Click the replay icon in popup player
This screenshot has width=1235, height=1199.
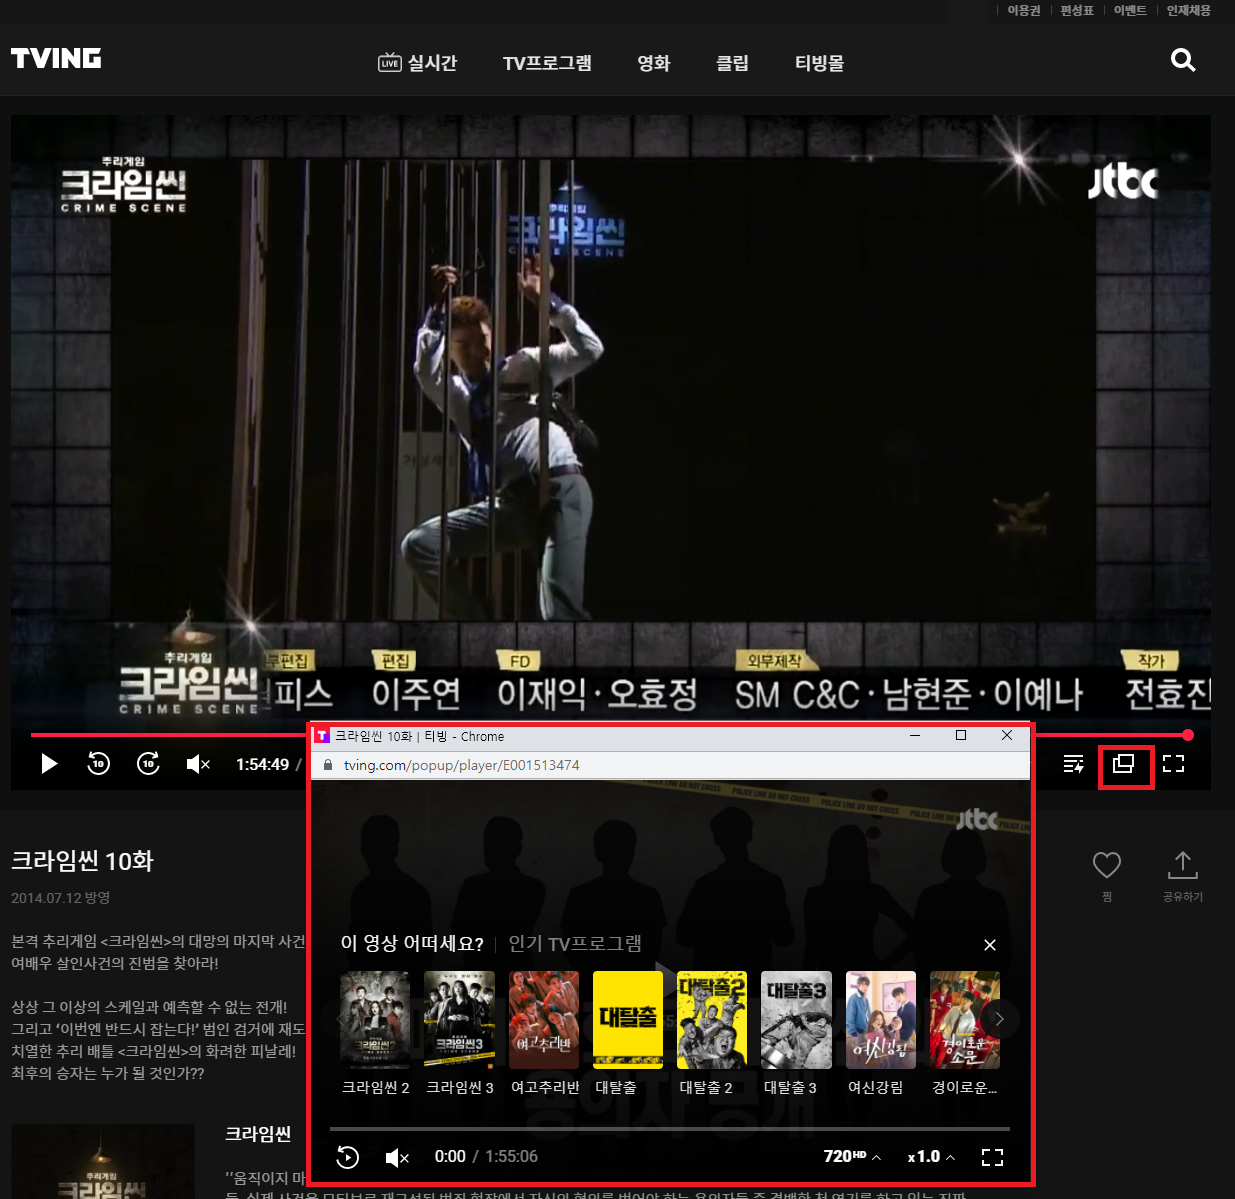[x=347, y=1157]
